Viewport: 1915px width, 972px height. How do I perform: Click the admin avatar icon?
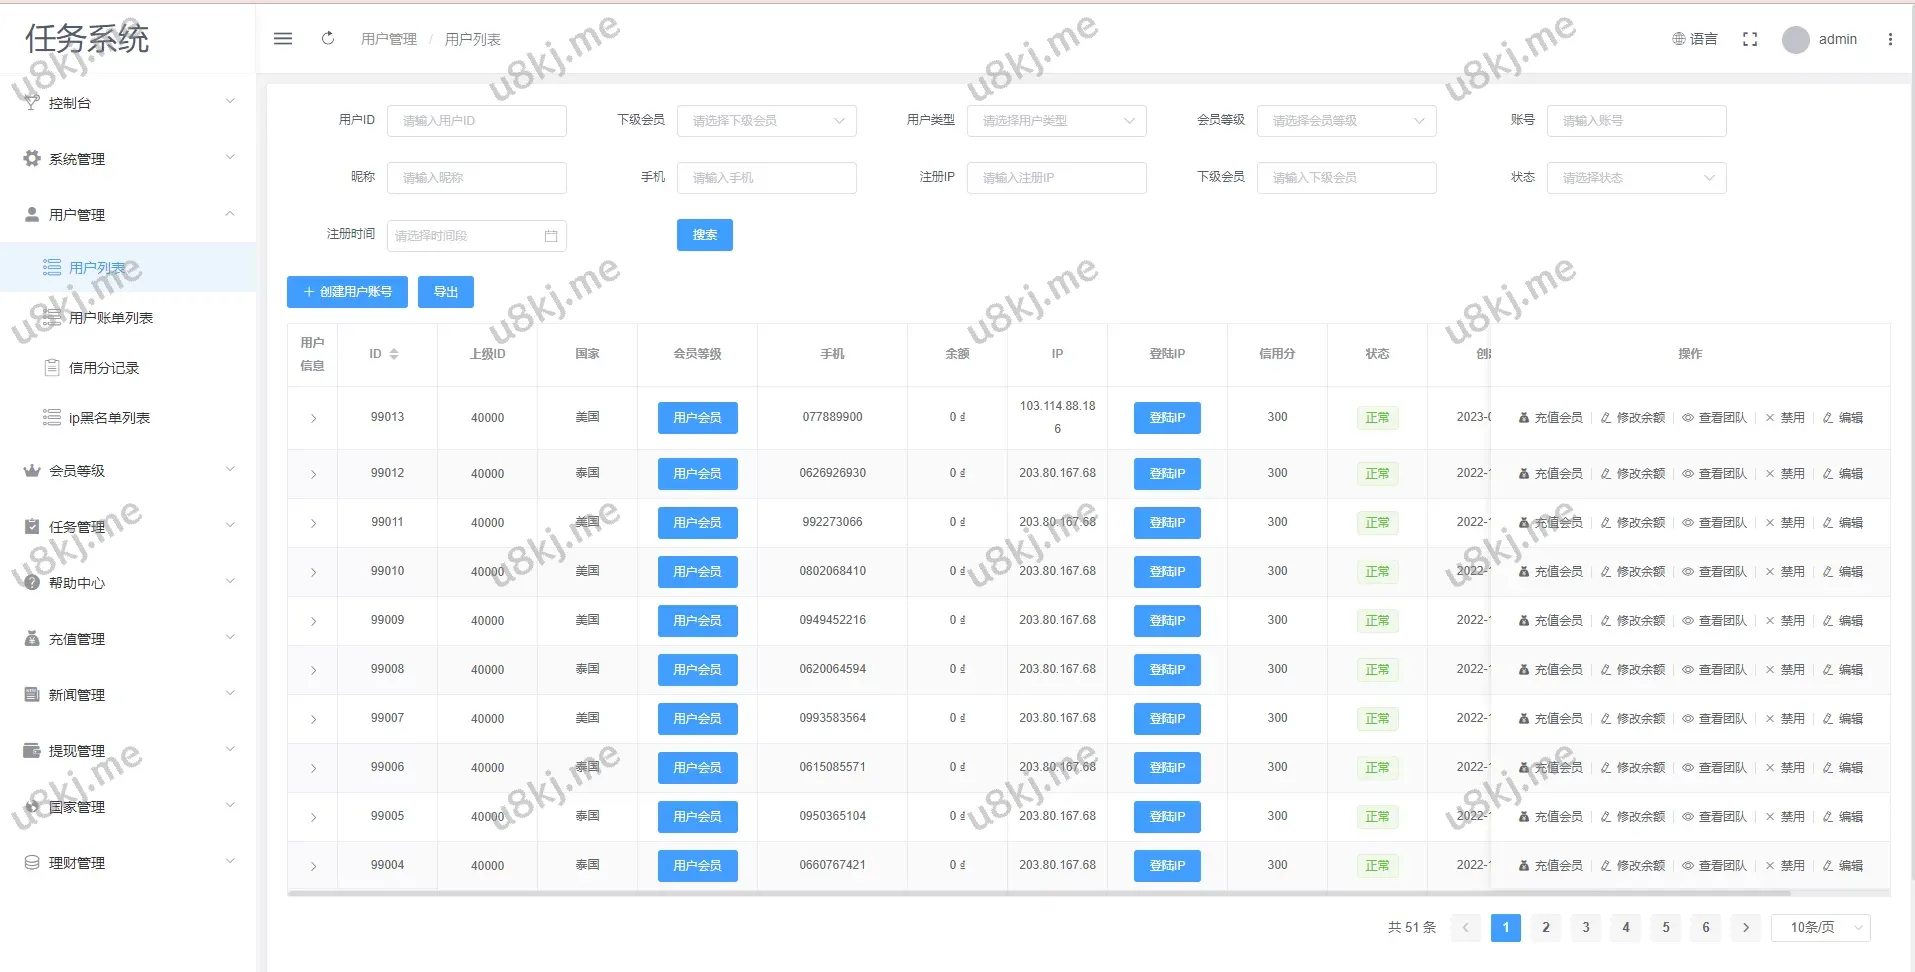[x=1795, y=40]
